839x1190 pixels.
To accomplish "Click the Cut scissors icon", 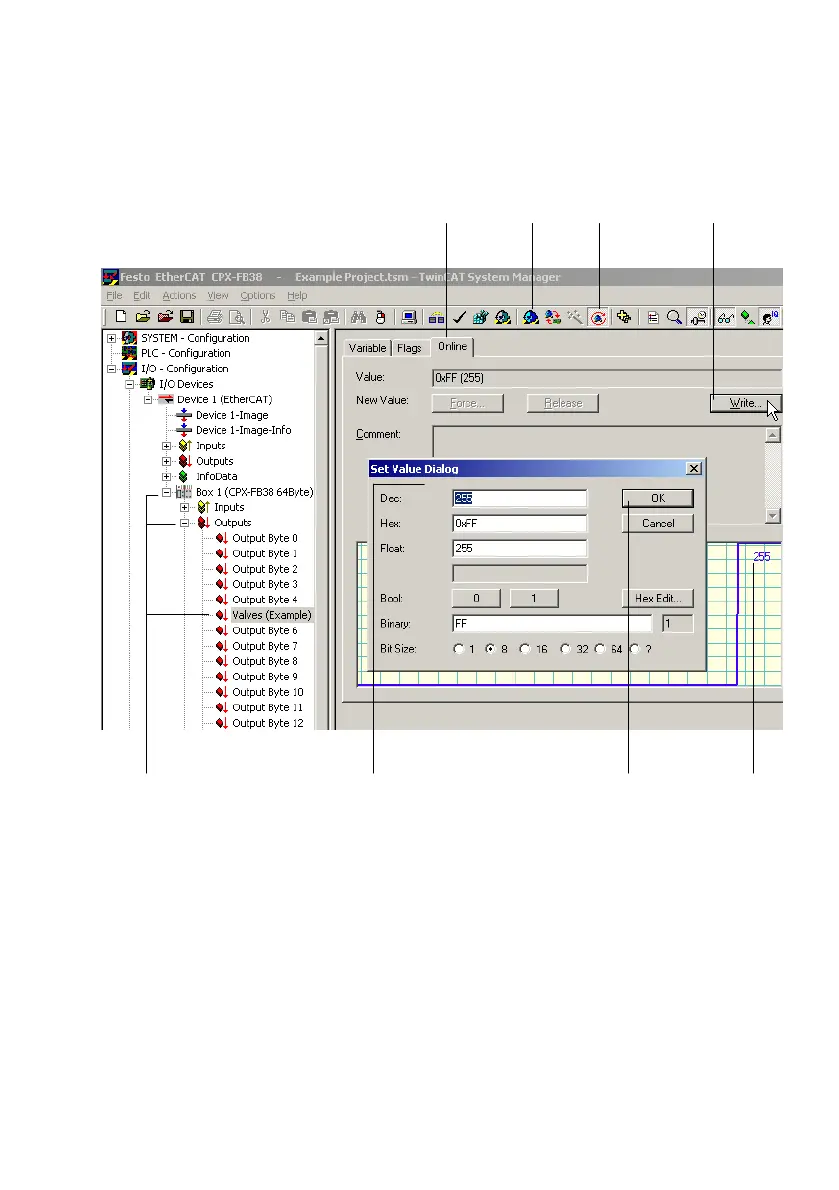I will (266, 317).
